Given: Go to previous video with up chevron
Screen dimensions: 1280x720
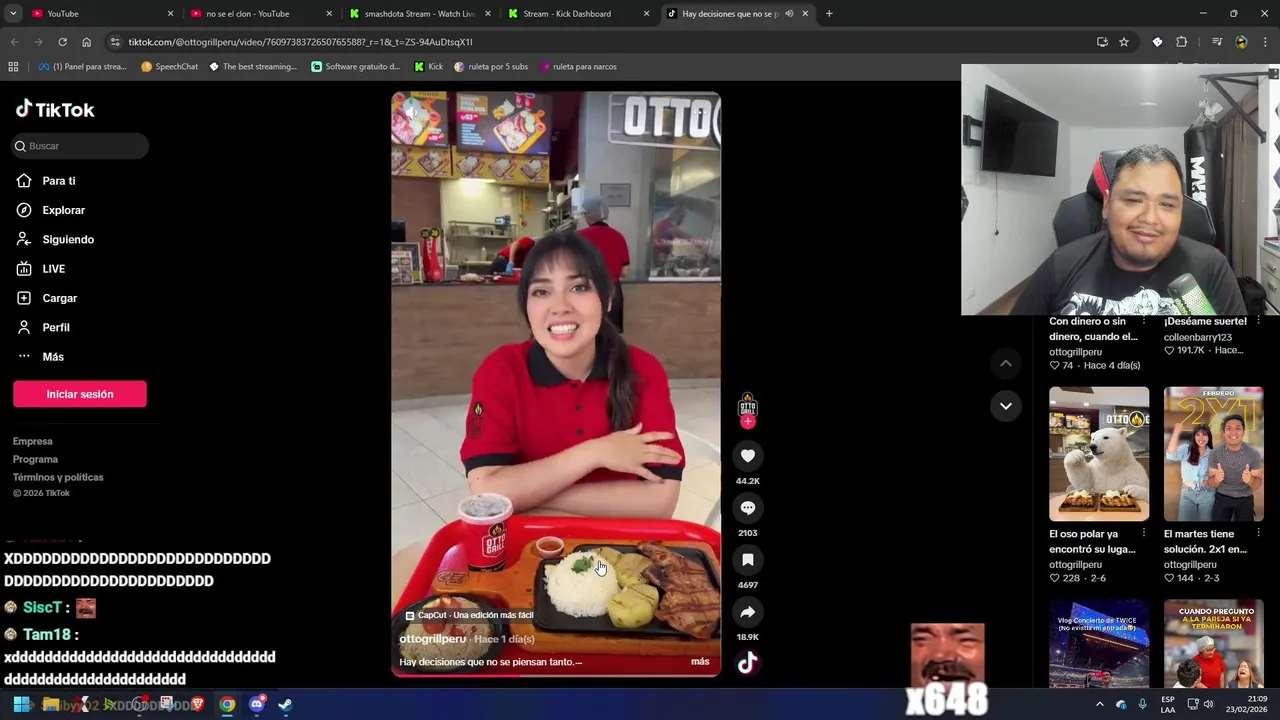Looking at the screenshot, I should 1005,363.
